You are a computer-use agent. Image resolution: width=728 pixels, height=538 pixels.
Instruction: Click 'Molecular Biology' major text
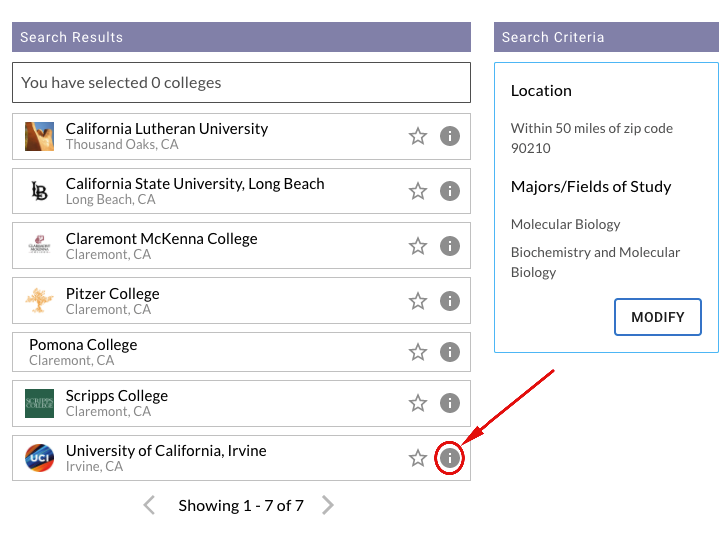pos(566,224)
